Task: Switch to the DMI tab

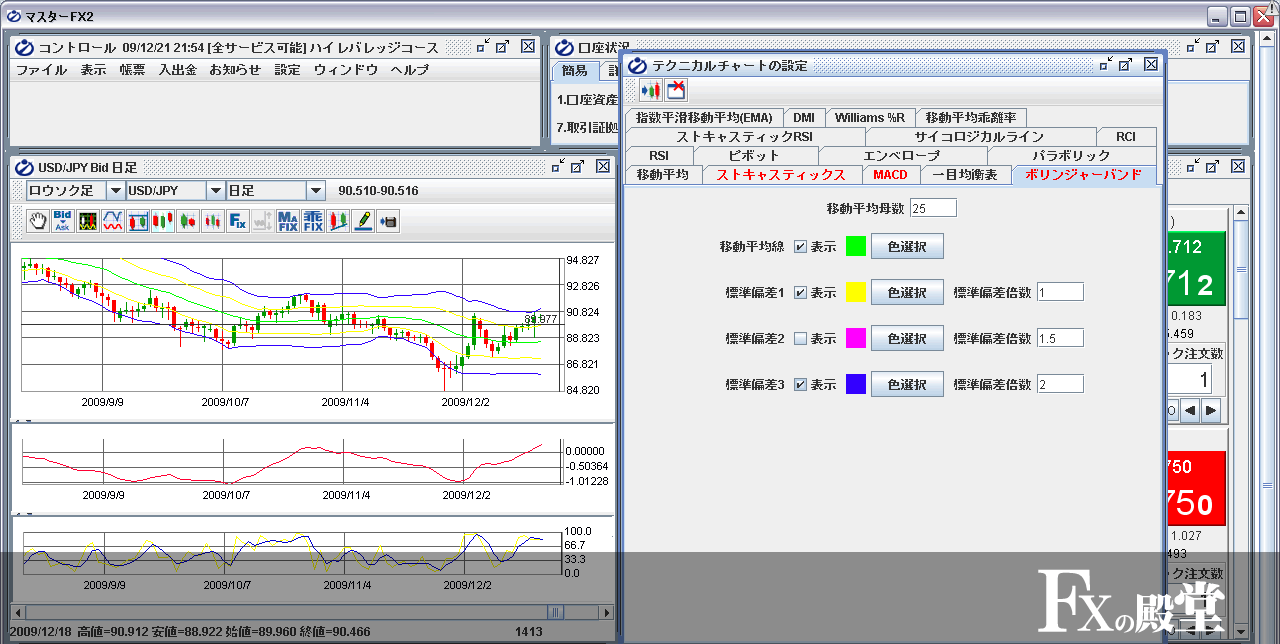Action: (x=804, y=118)
